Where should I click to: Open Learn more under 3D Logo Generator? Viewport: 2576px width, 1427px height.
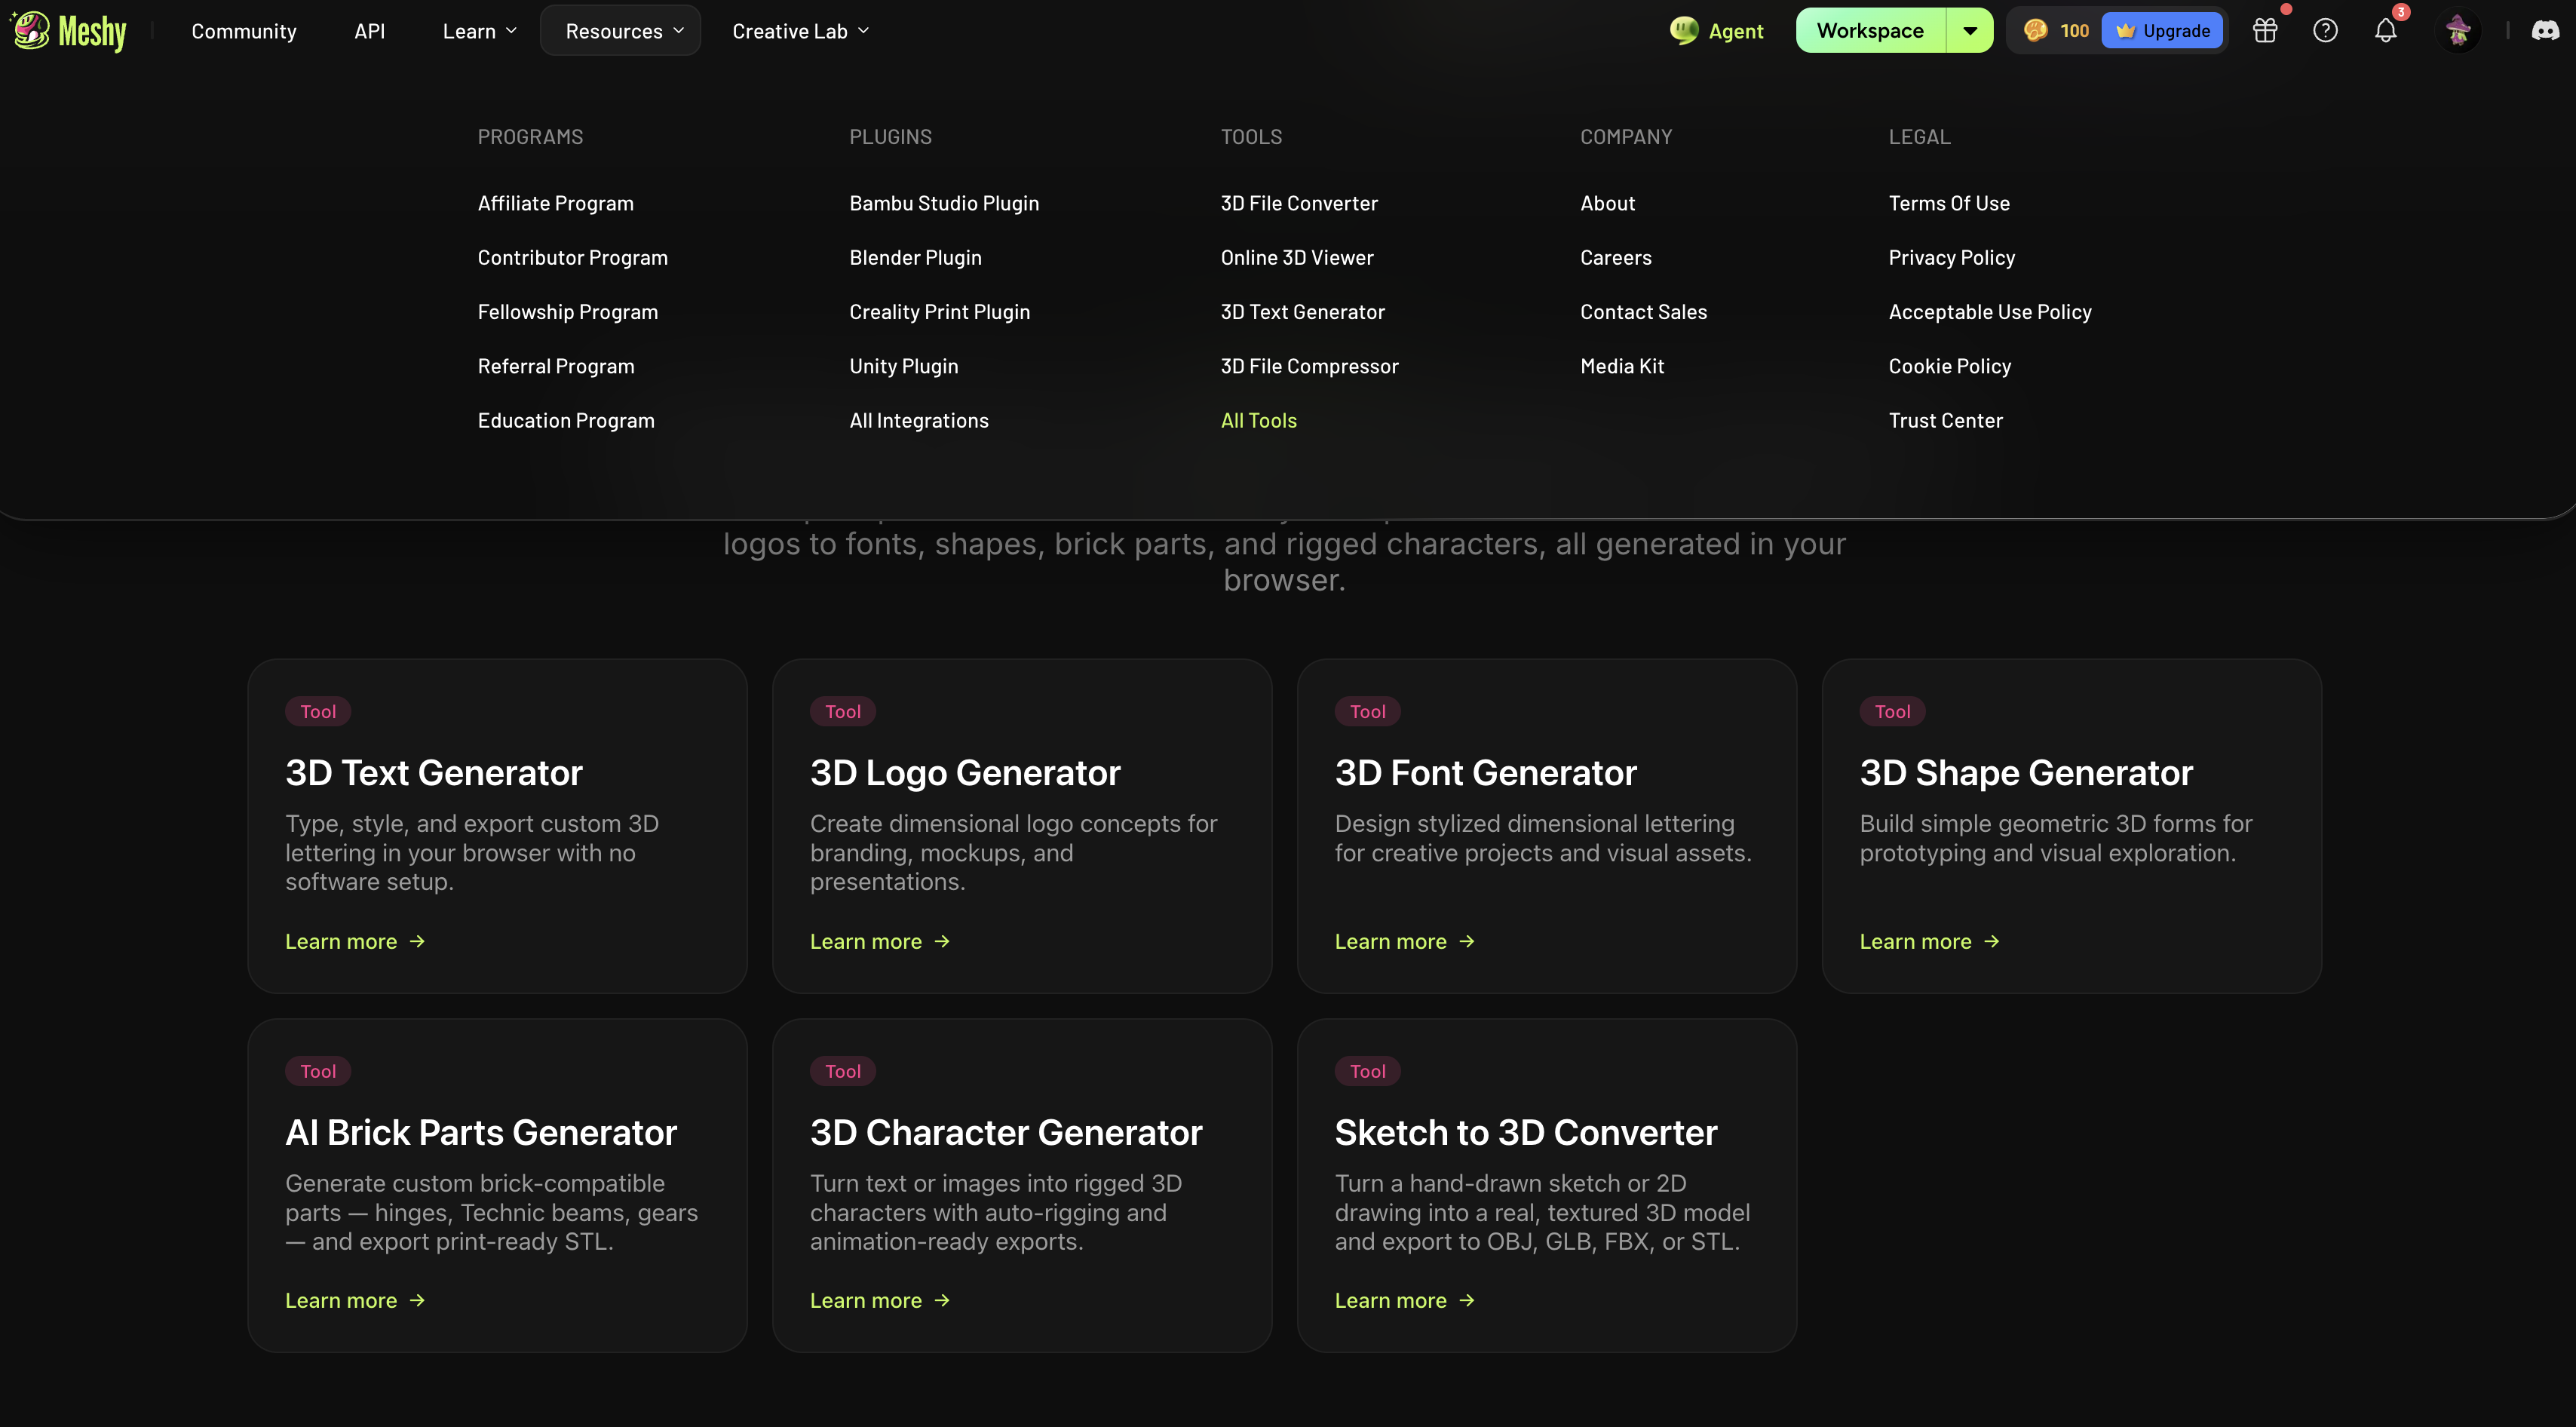[x=879, y=942]
